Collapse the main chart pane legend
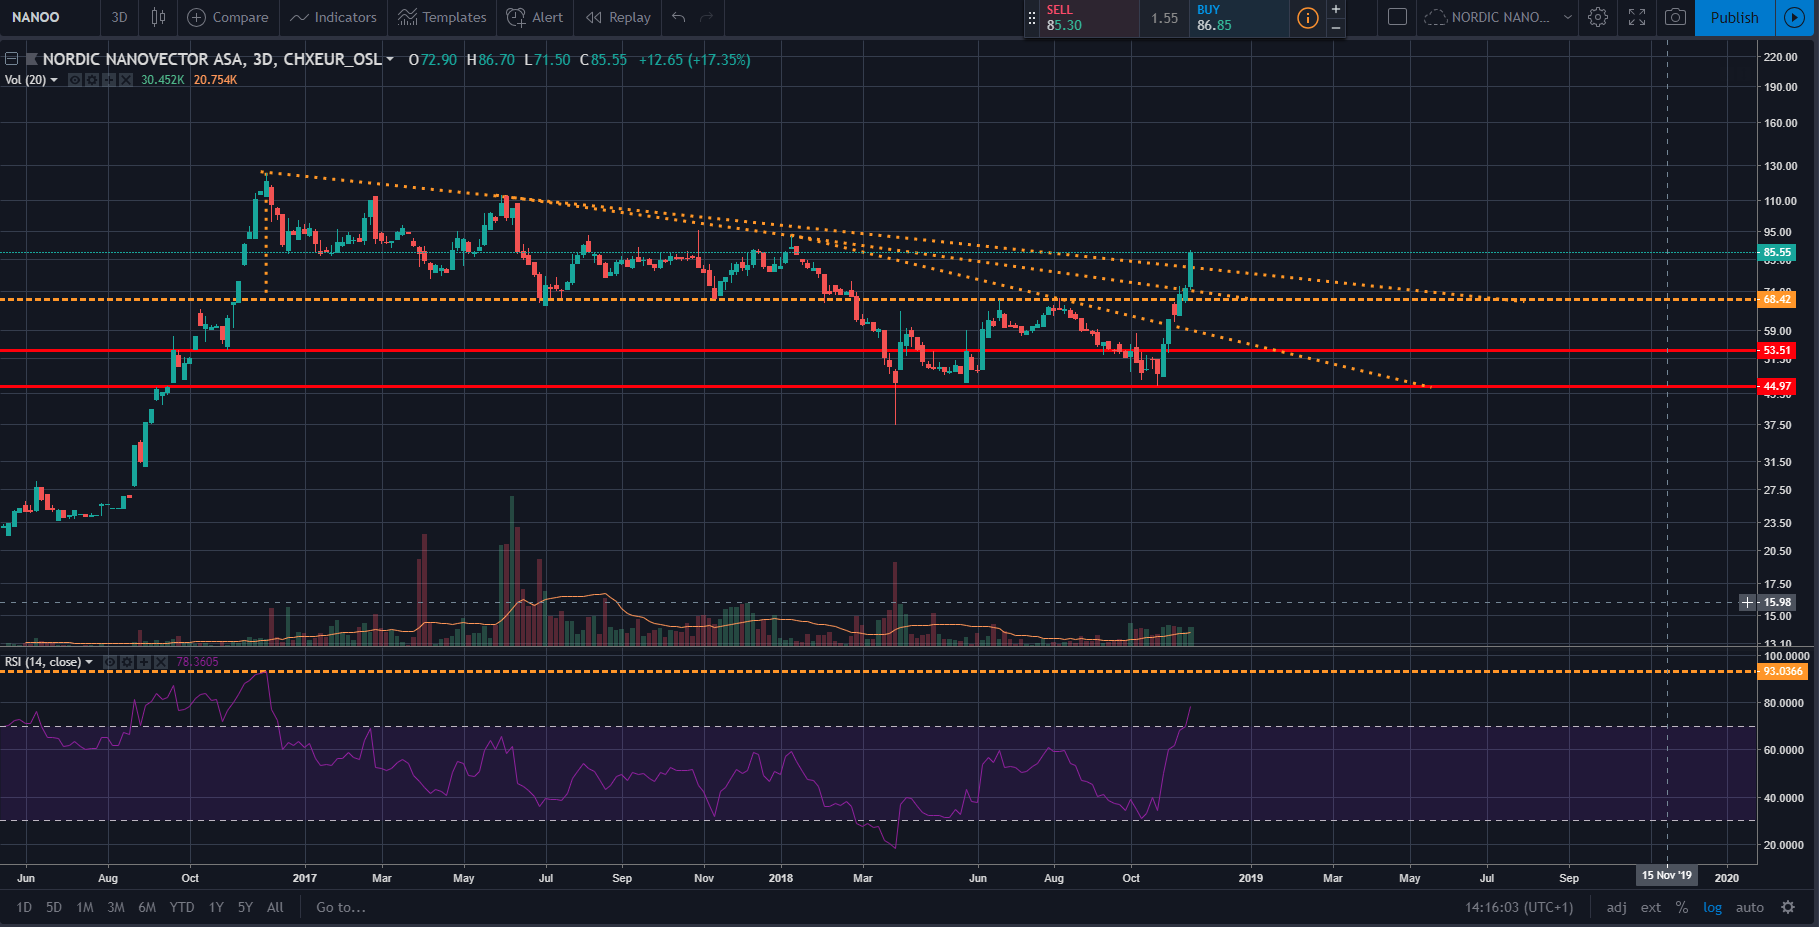This screenshot has width=1819, height=927. [x=11, y=59]
